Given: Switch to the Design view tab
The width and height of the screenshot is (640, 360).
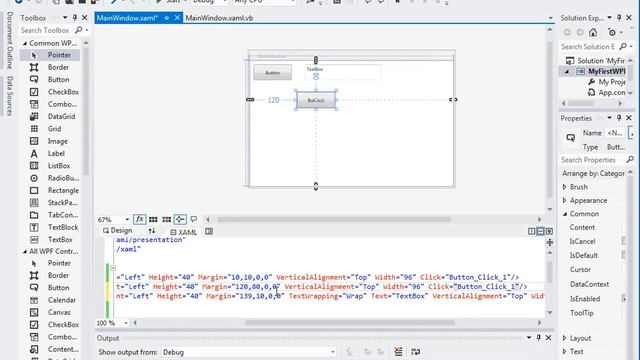Looking at the screenshot, I should point(118,231).
